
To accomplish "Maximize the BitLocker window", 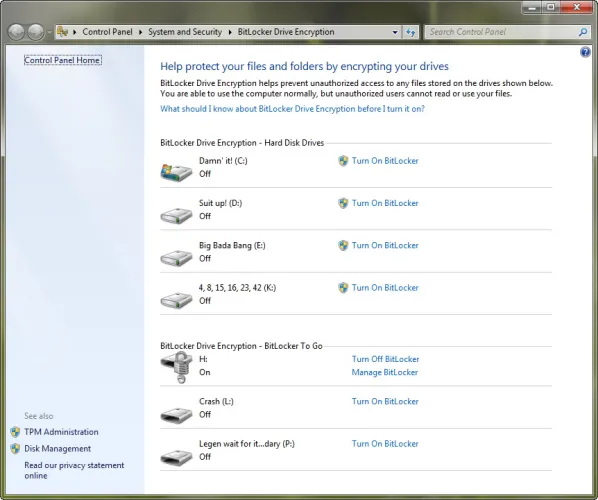I will tap(551, 7).
